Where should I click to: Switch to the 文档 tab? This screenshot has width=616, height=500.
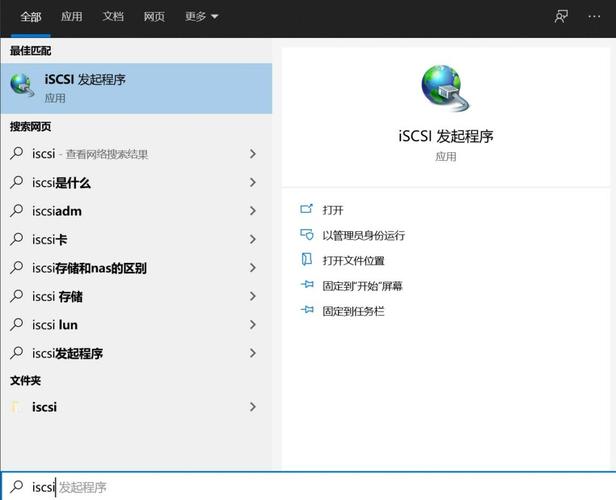click(113, 17)
